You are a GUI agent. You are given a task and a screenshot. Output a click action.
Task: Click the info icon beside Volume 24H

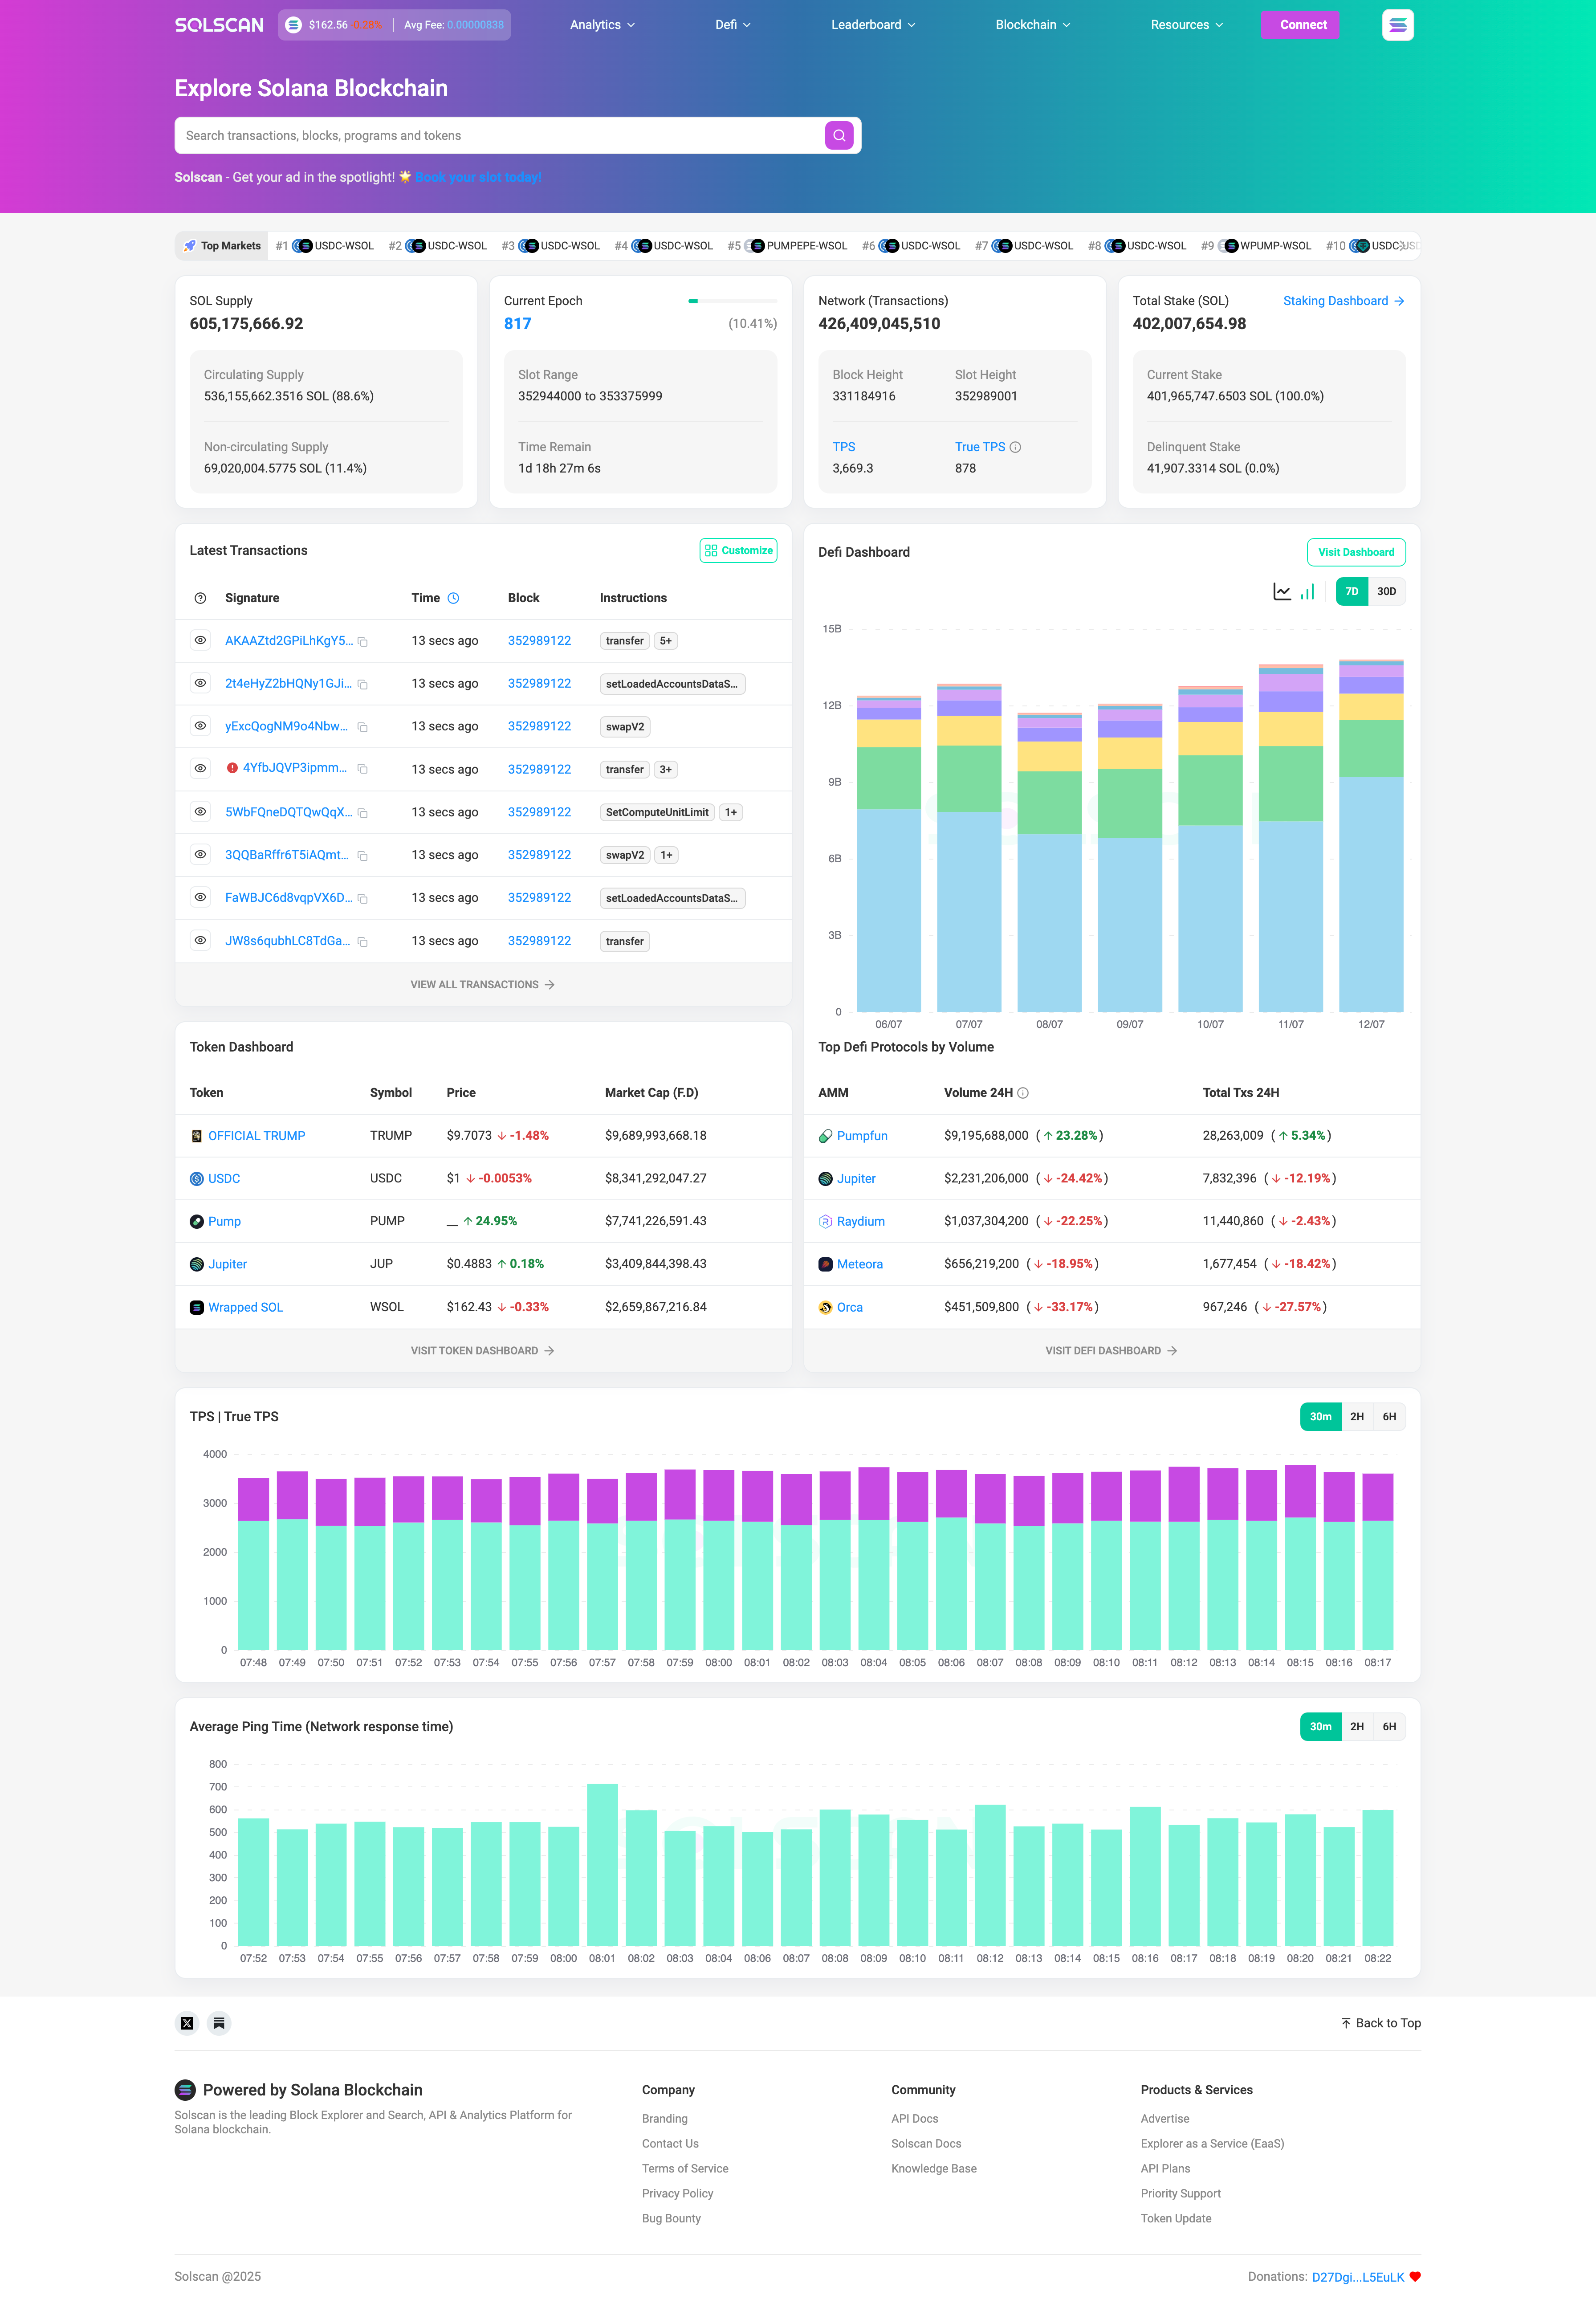click(x=1023, y=1093)
